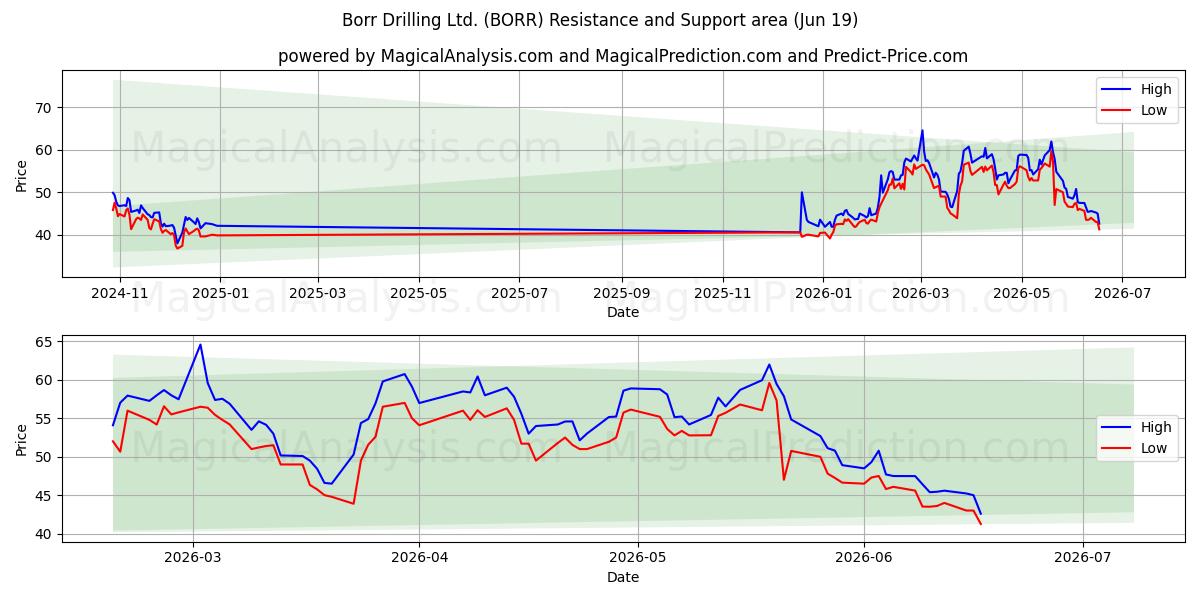This screenshot has height=600, width=1200.
Task: Click the '2025-09' x-axis label in top chart
Action: [x=622, y=294]
